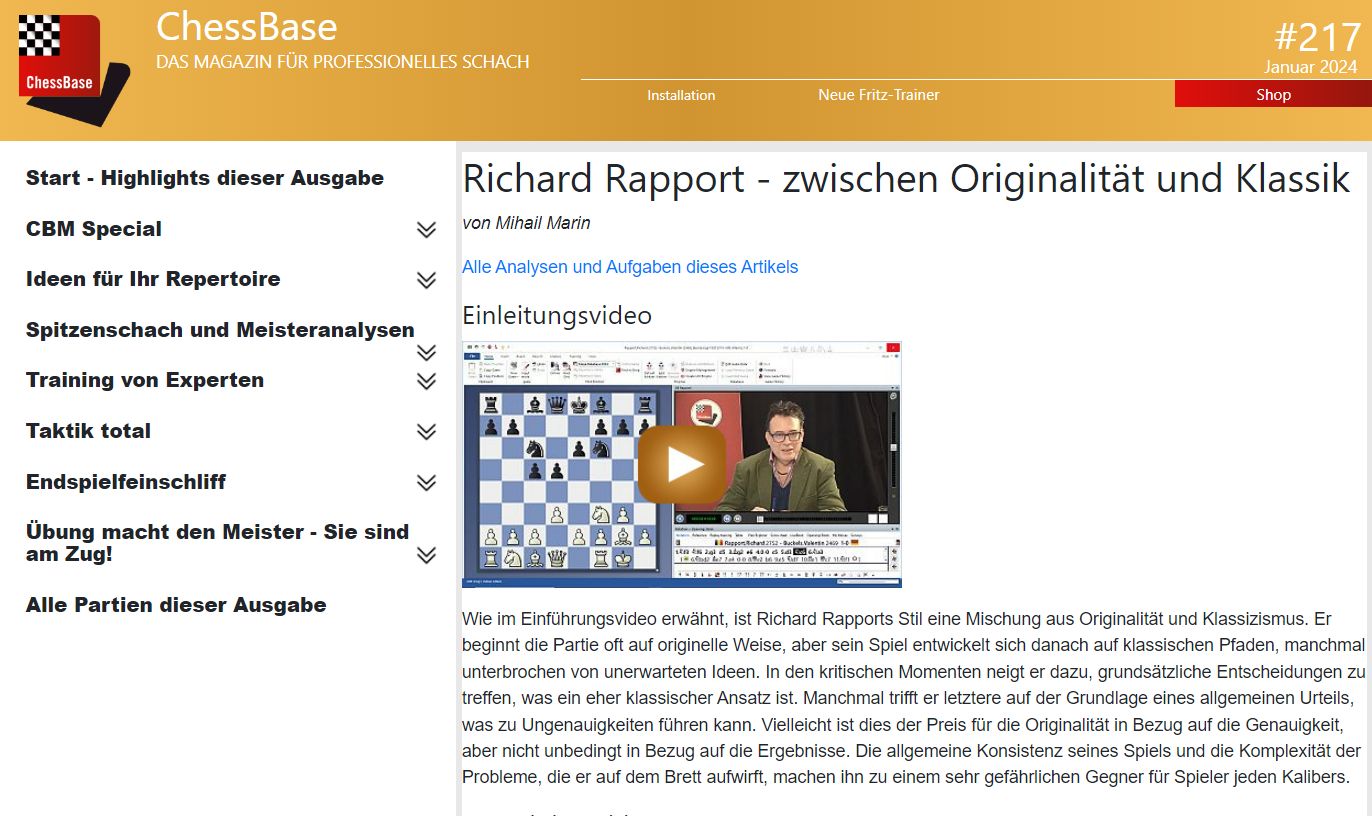Open the red Shop tab

(x=1273, y=95)
